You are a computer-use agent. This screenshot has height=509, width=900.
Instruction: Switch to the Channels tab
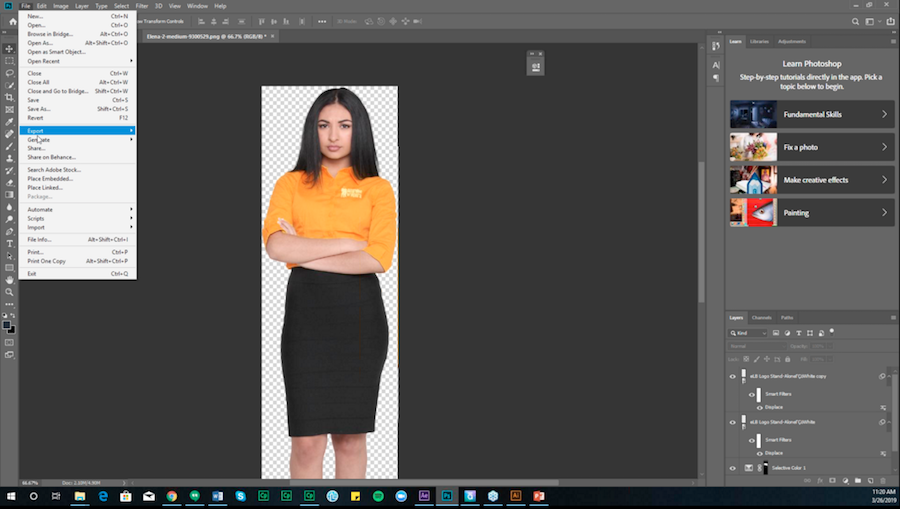coord(761,317)
